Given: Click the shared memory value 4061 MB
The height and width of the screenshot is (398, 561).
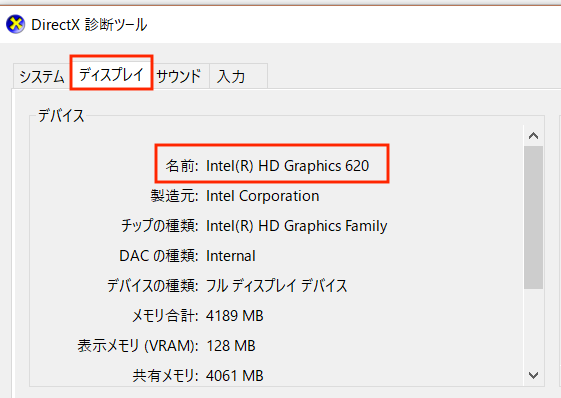Looking at the screenshot, I should click(235, 376).
